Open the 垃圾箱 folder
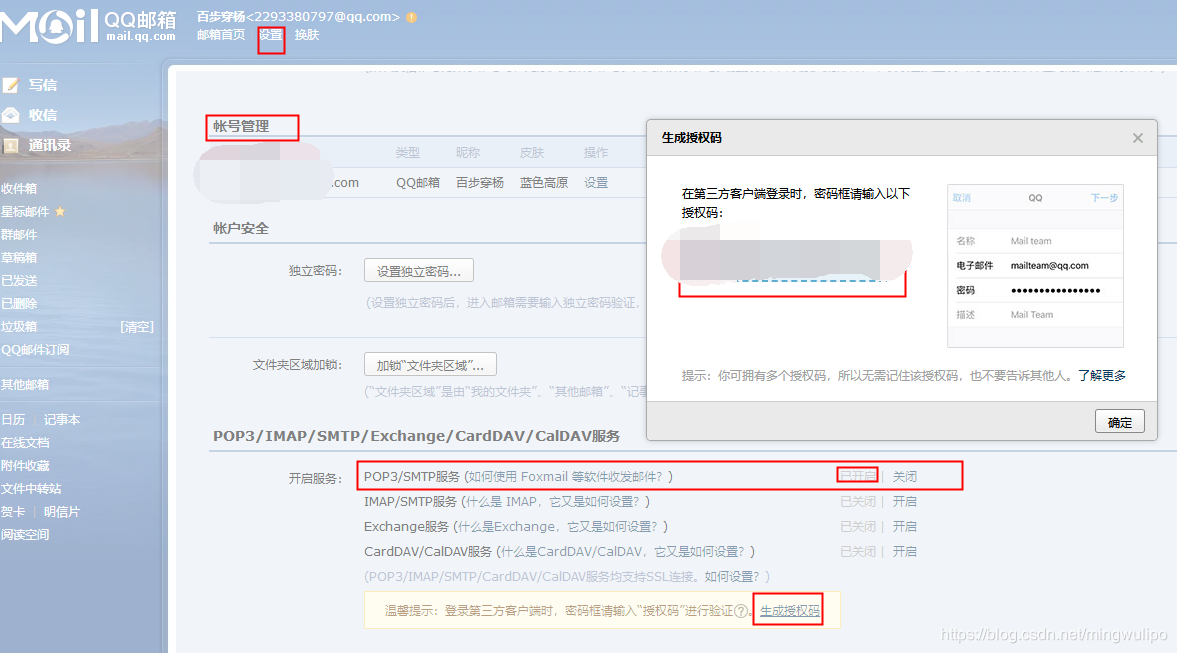The image size is (1177, 653). pyautogui.click(x=19, y=326)
